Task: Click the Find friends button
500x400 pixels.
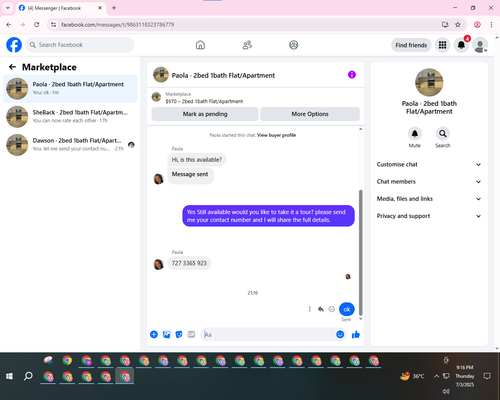Action: (x=411, y=45)
